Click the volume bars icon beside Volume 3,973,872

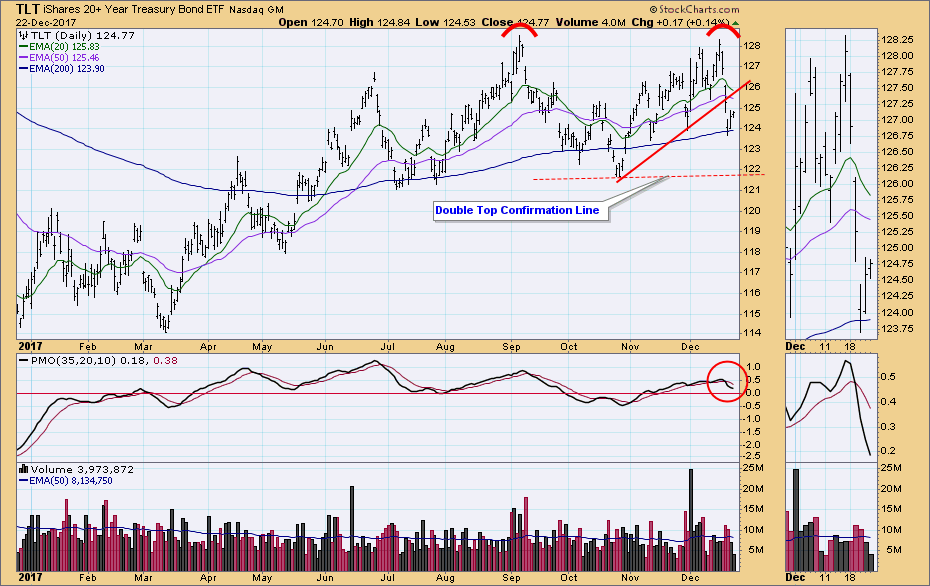click(x=24, y=469)
